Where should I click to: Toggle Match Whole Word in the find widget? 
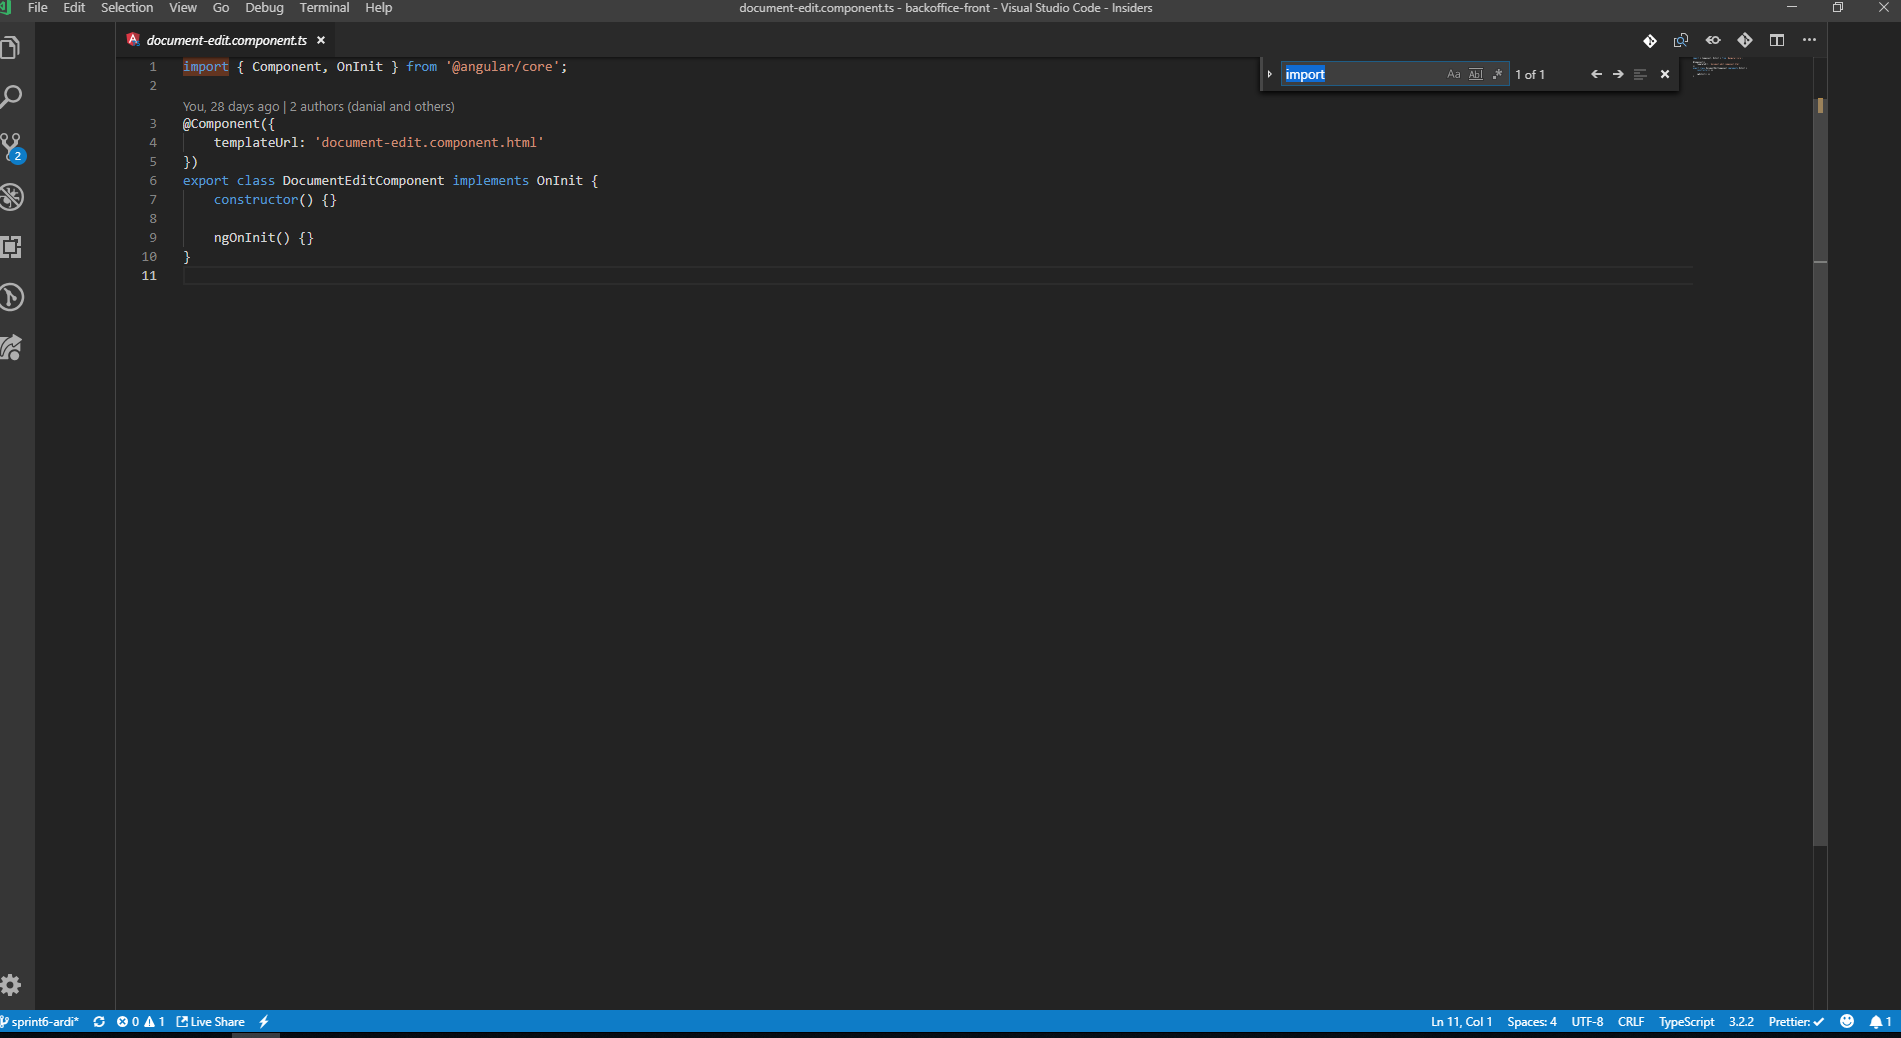tap(1475, 74)
